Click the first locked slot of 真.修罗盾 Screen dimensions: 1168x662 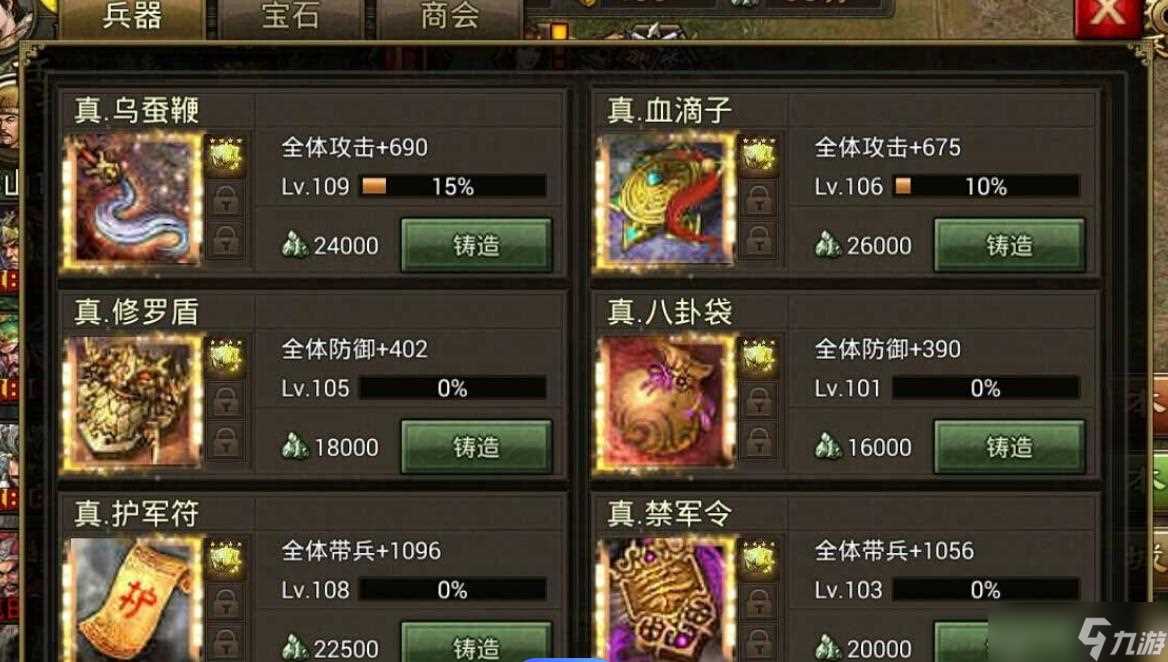(226, 401)
